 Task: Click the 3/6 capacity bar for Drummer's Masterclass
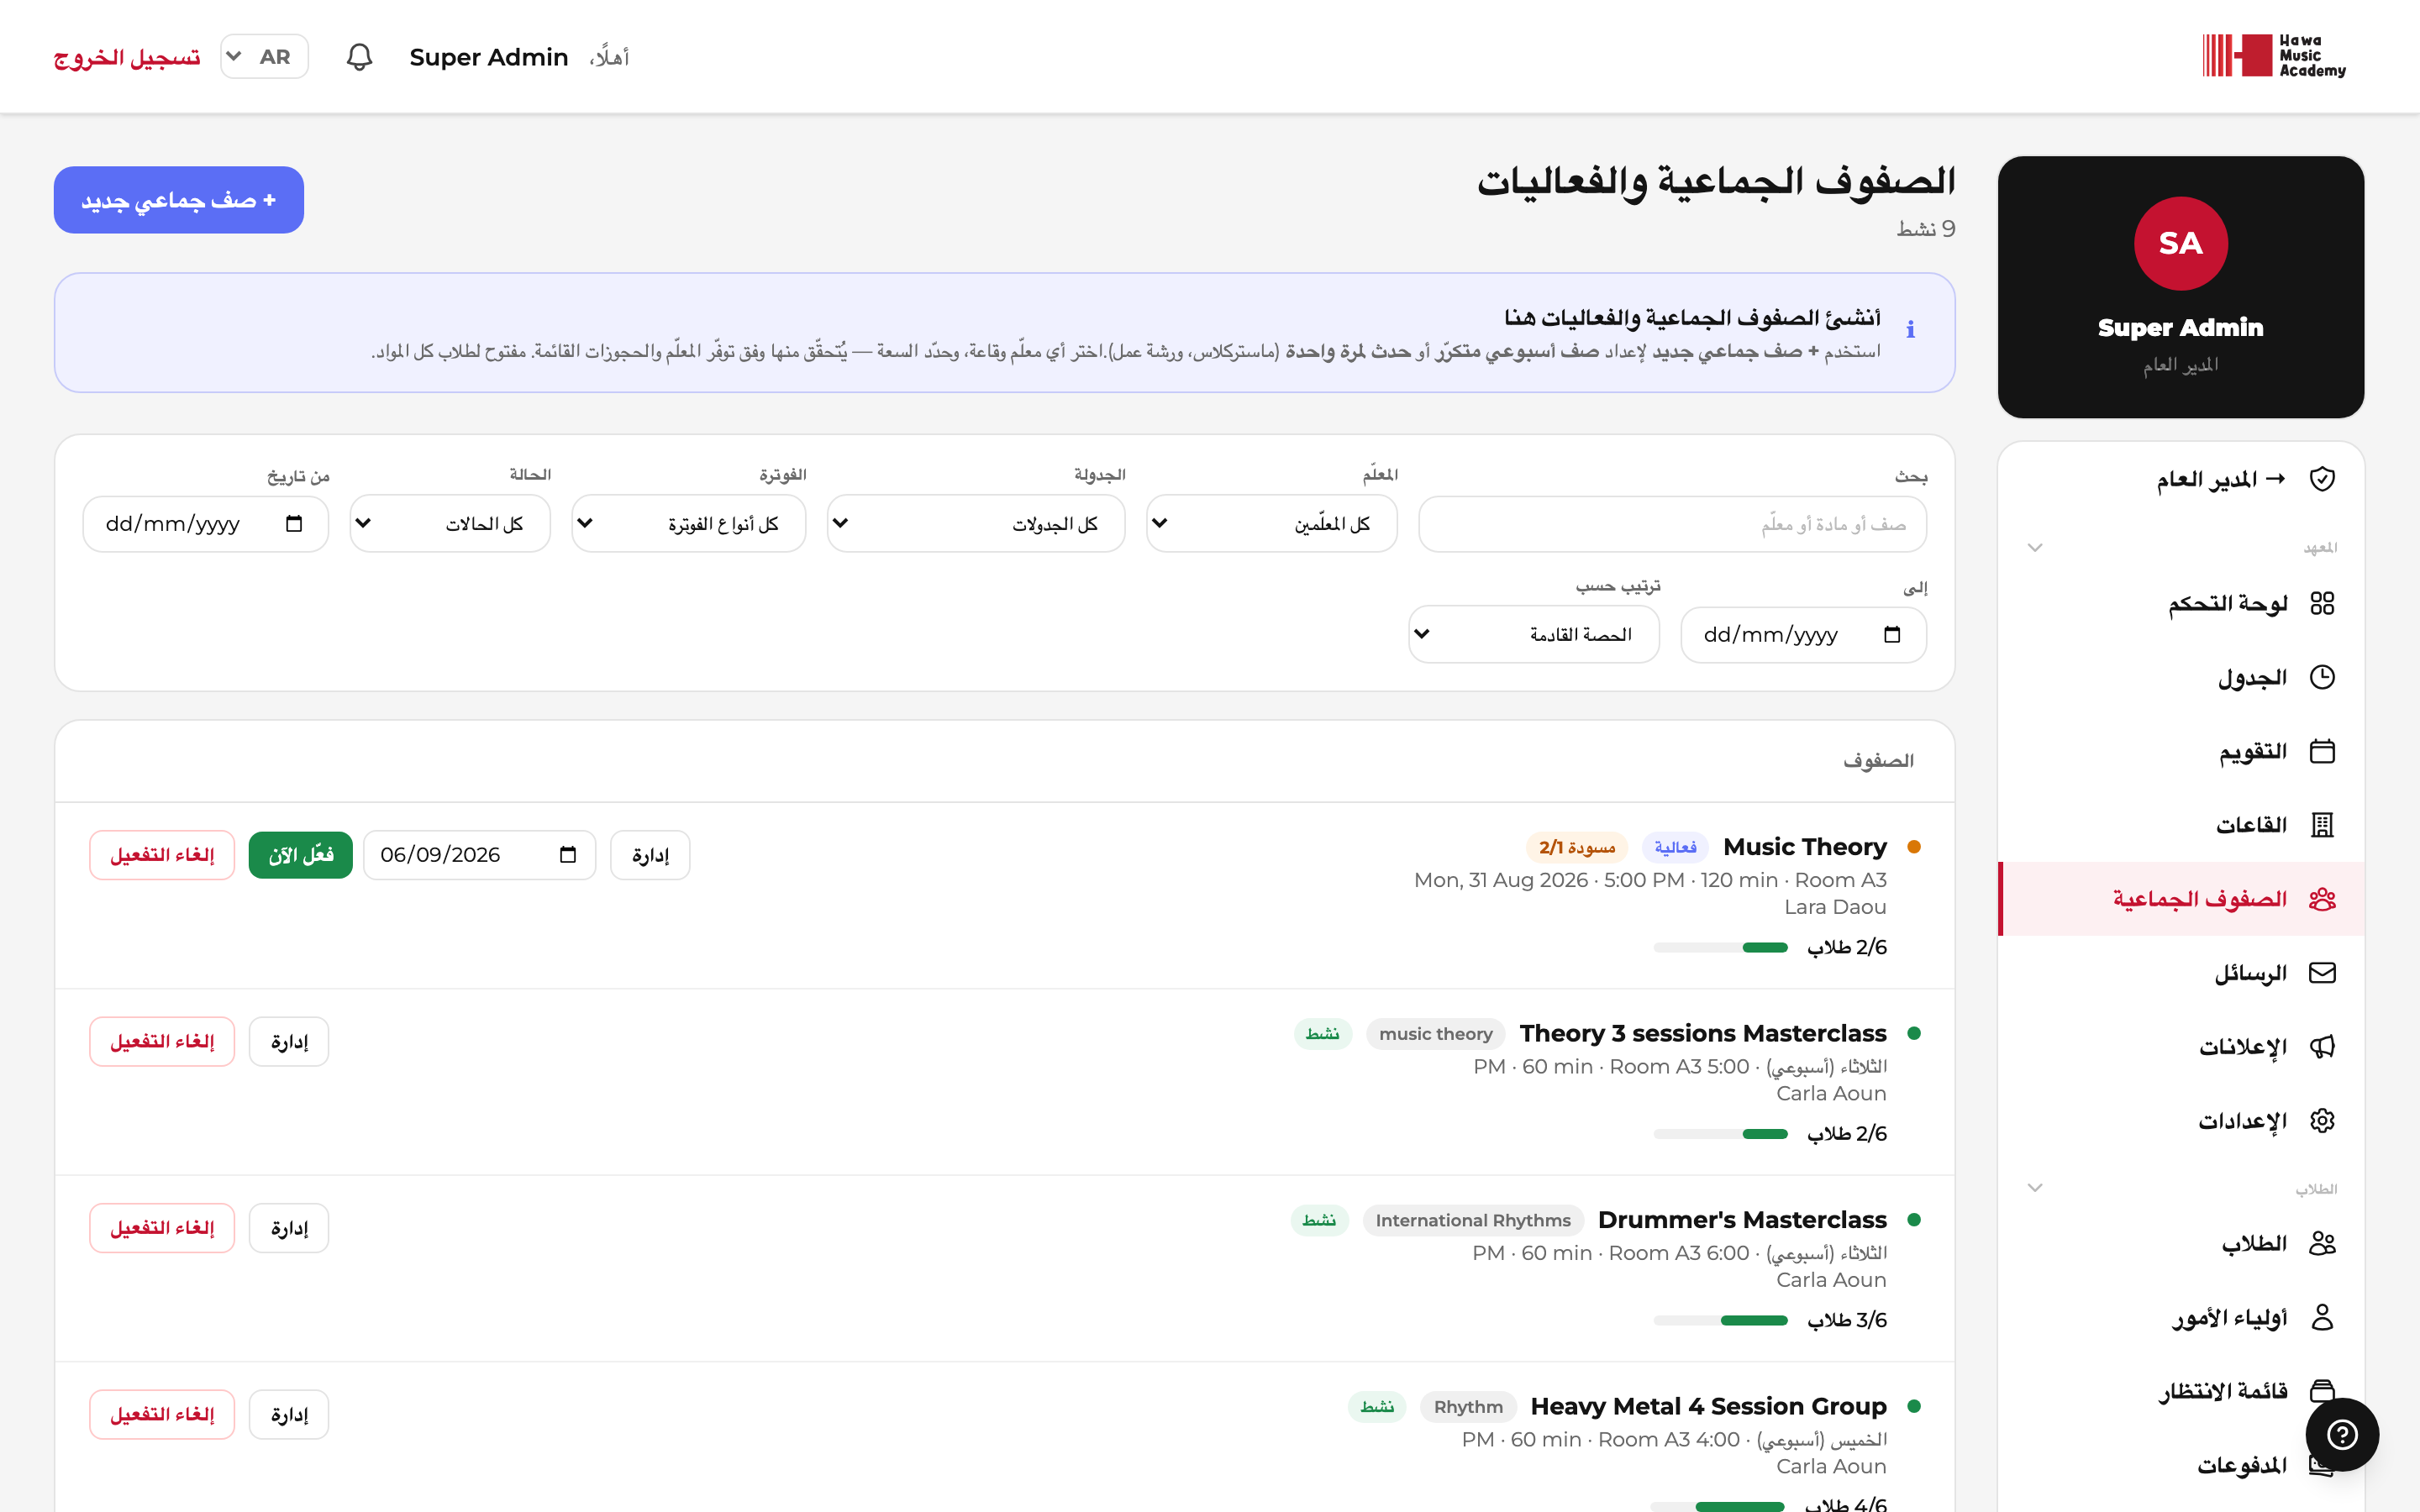point(1720,1320)
